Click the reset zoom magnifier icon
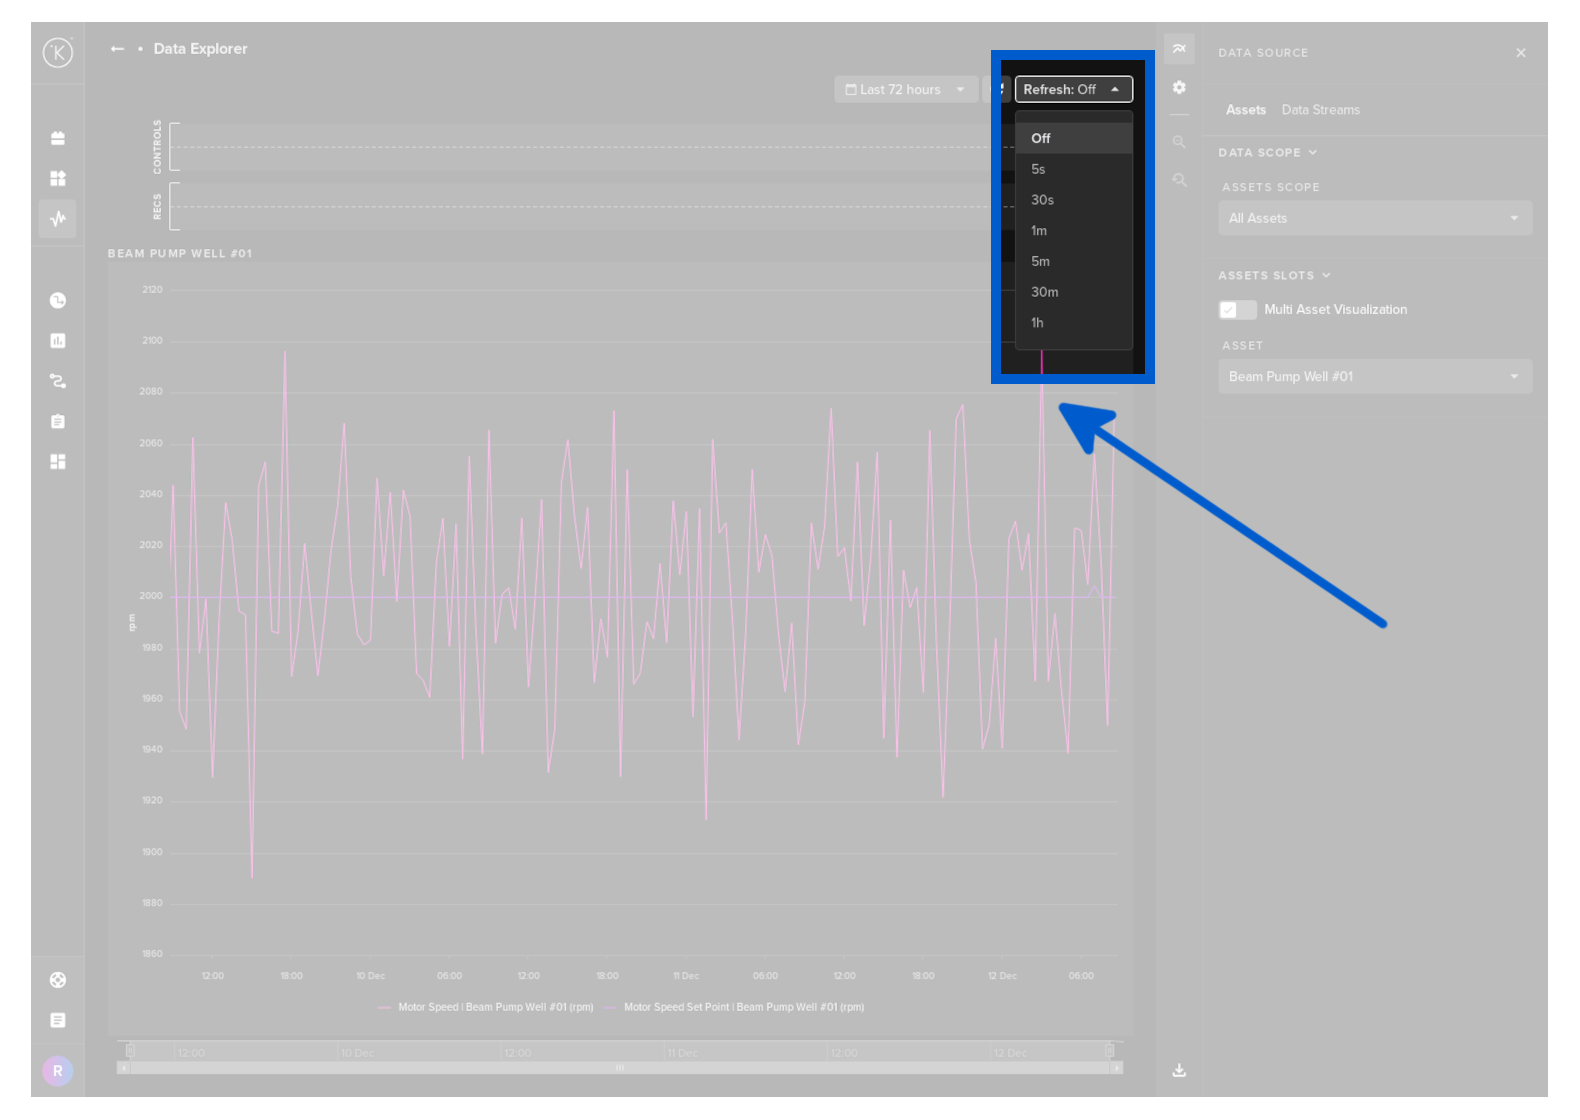This screenshot has height=1120, width=1580. tap(1179, 180)
